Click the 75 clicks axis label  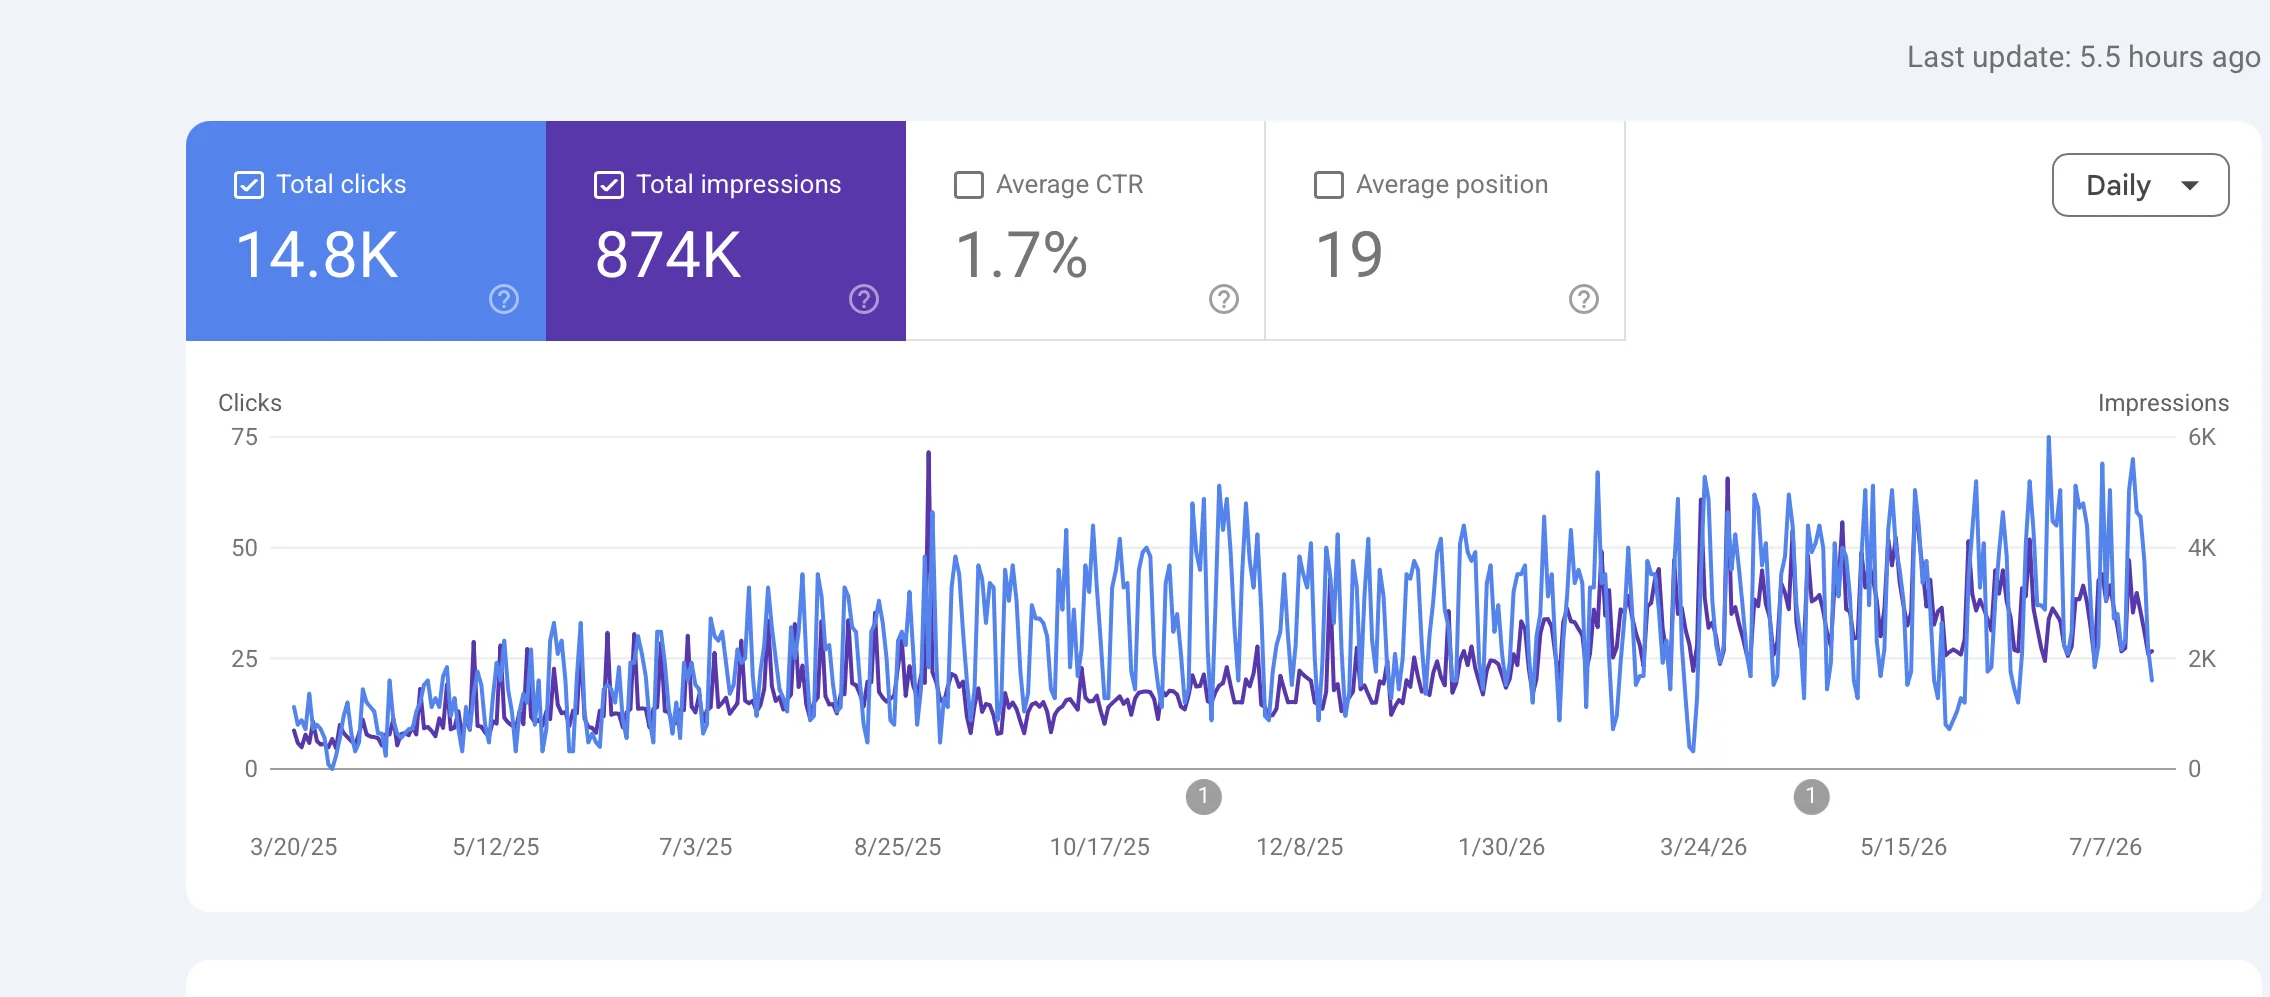tap(244, 437)
